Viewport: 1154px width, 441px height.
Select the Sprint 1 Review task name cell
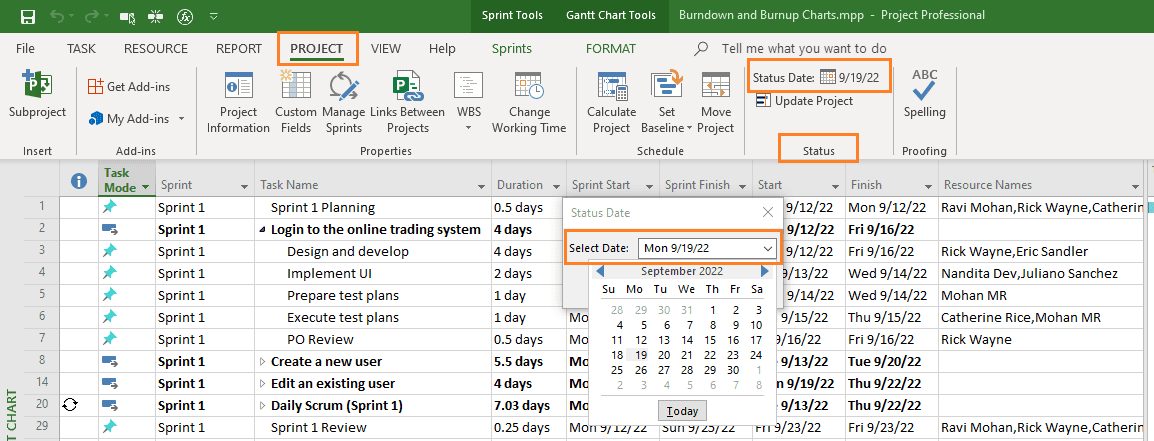(372, 428)
